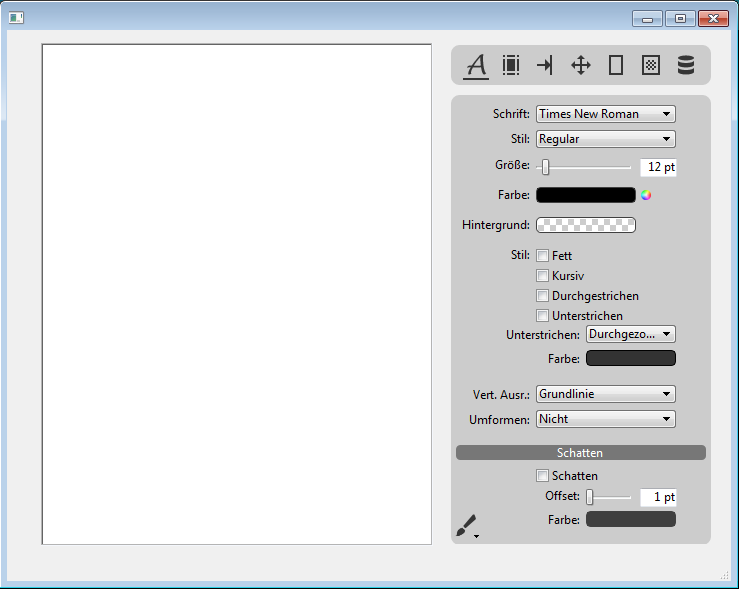The width and height of the screenshot is (739, 589).
Task: Click the Größe slider track
Action: pos(590,167)
